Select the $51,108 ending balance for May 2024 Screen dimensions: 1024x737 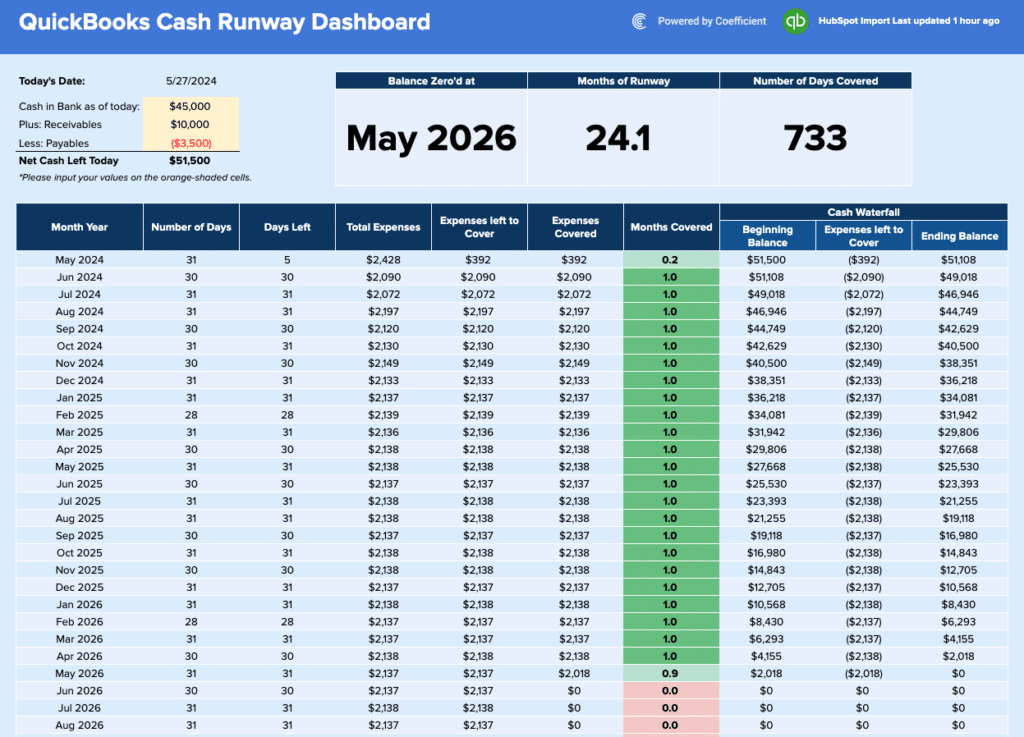click(958, 260)
